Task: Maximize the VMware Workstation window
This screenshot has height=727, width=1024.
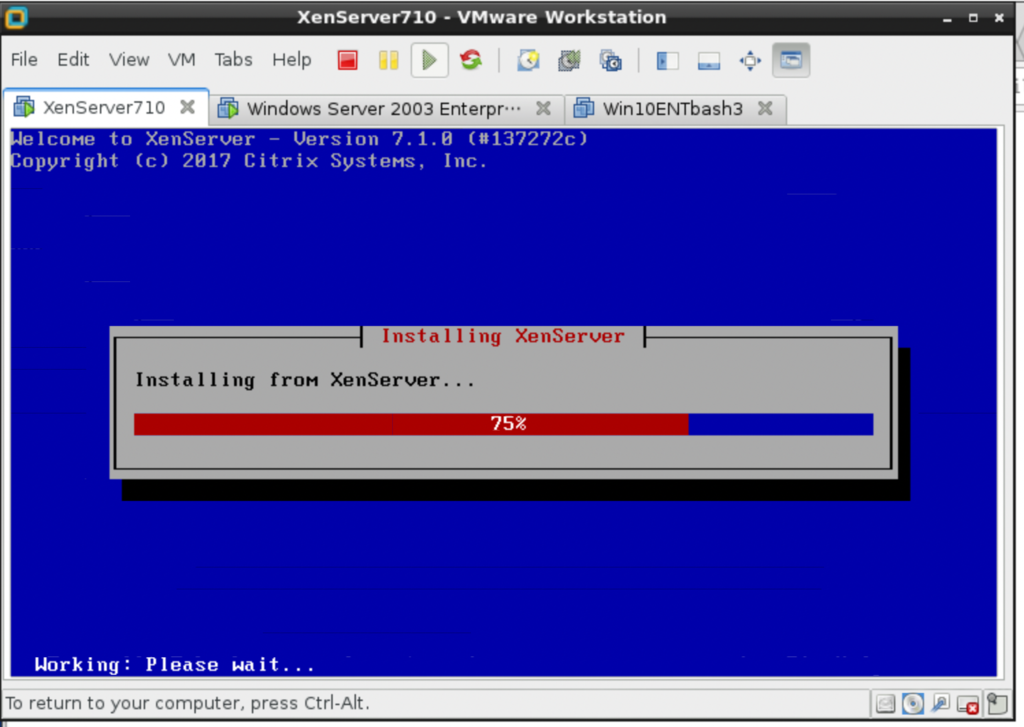Action: coord(973,18)
